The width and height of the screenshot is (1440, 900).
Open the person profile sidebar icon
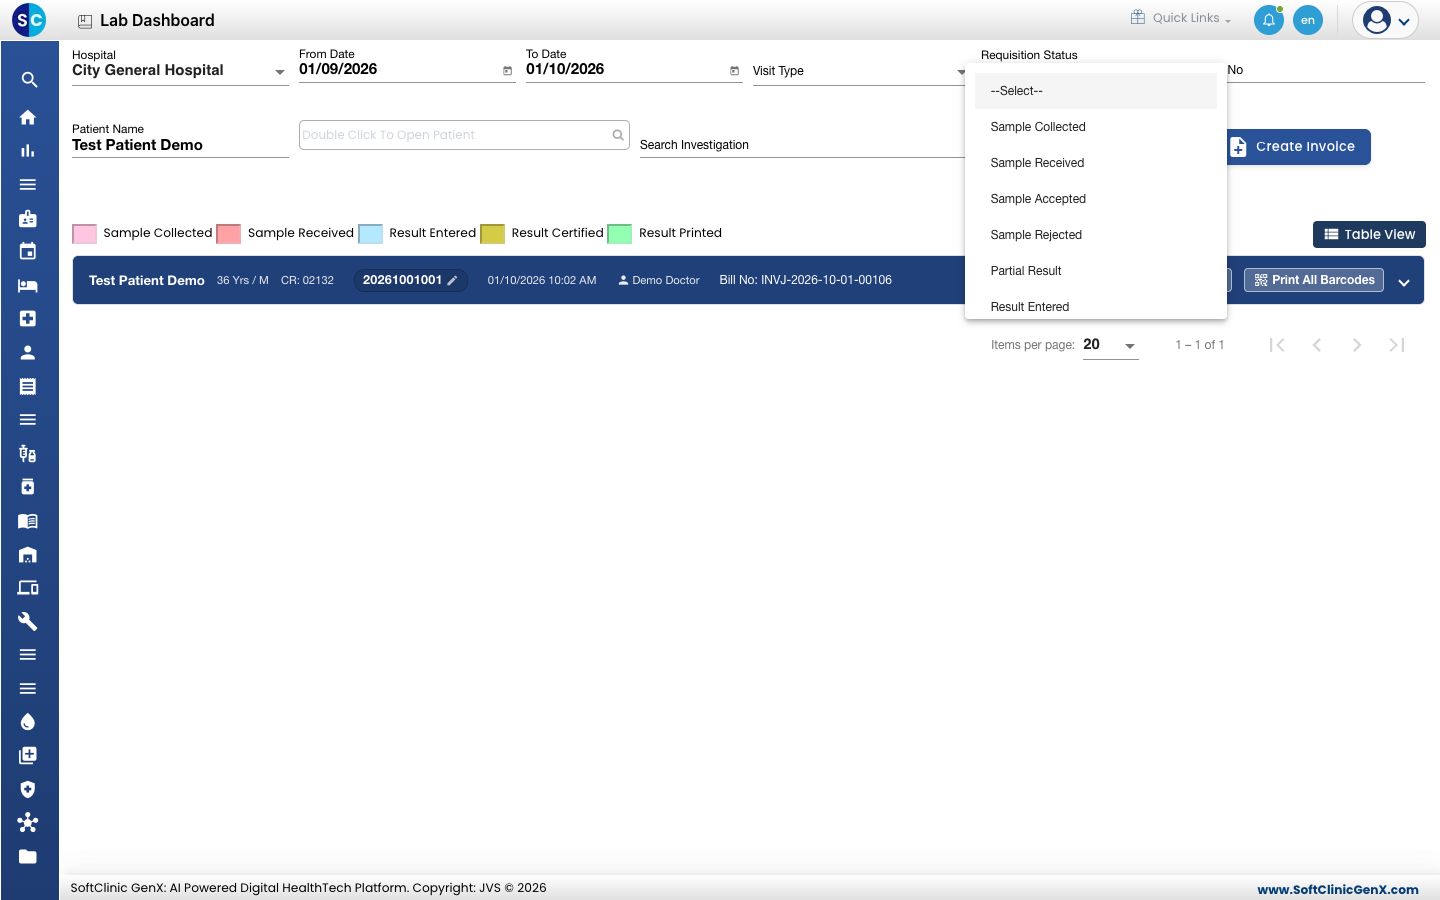point(28,352)
